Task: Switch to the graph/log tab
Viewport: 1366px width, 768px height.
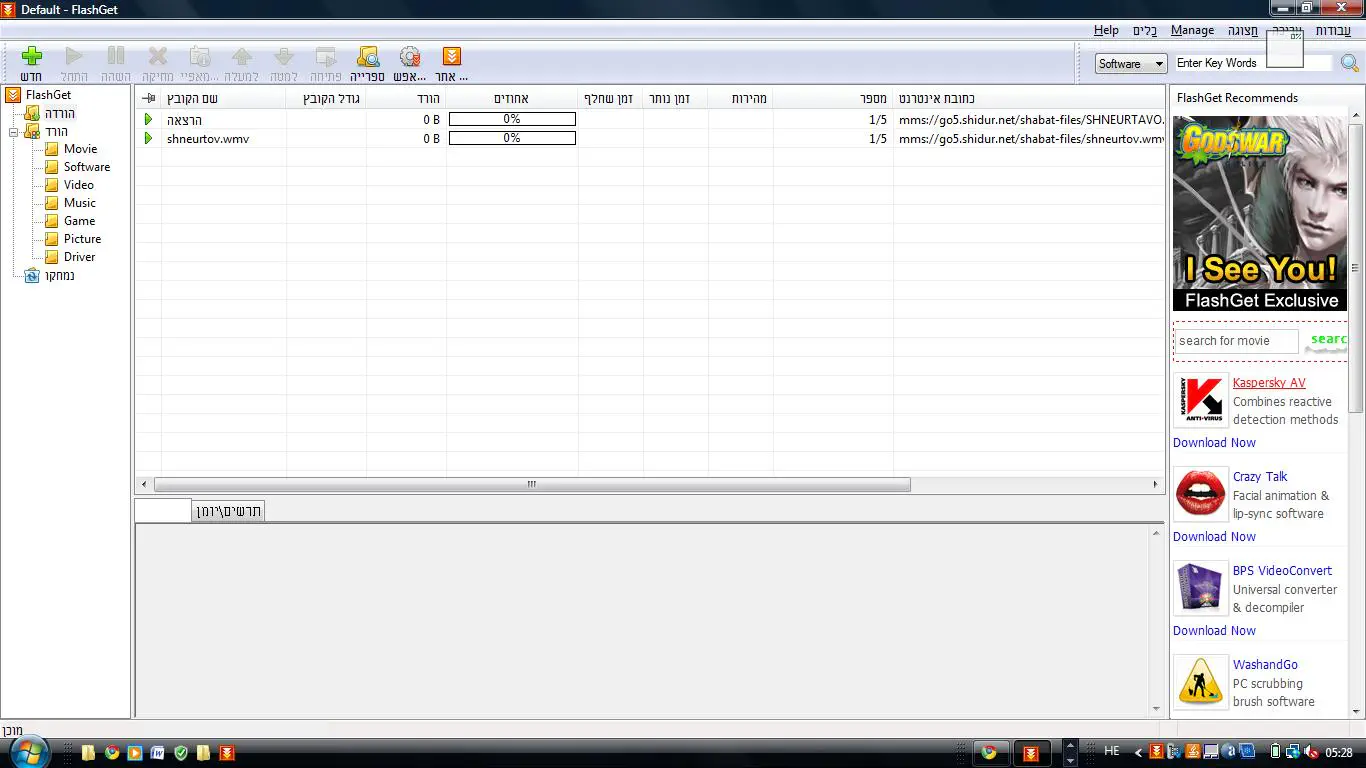Action: (229, 511)
